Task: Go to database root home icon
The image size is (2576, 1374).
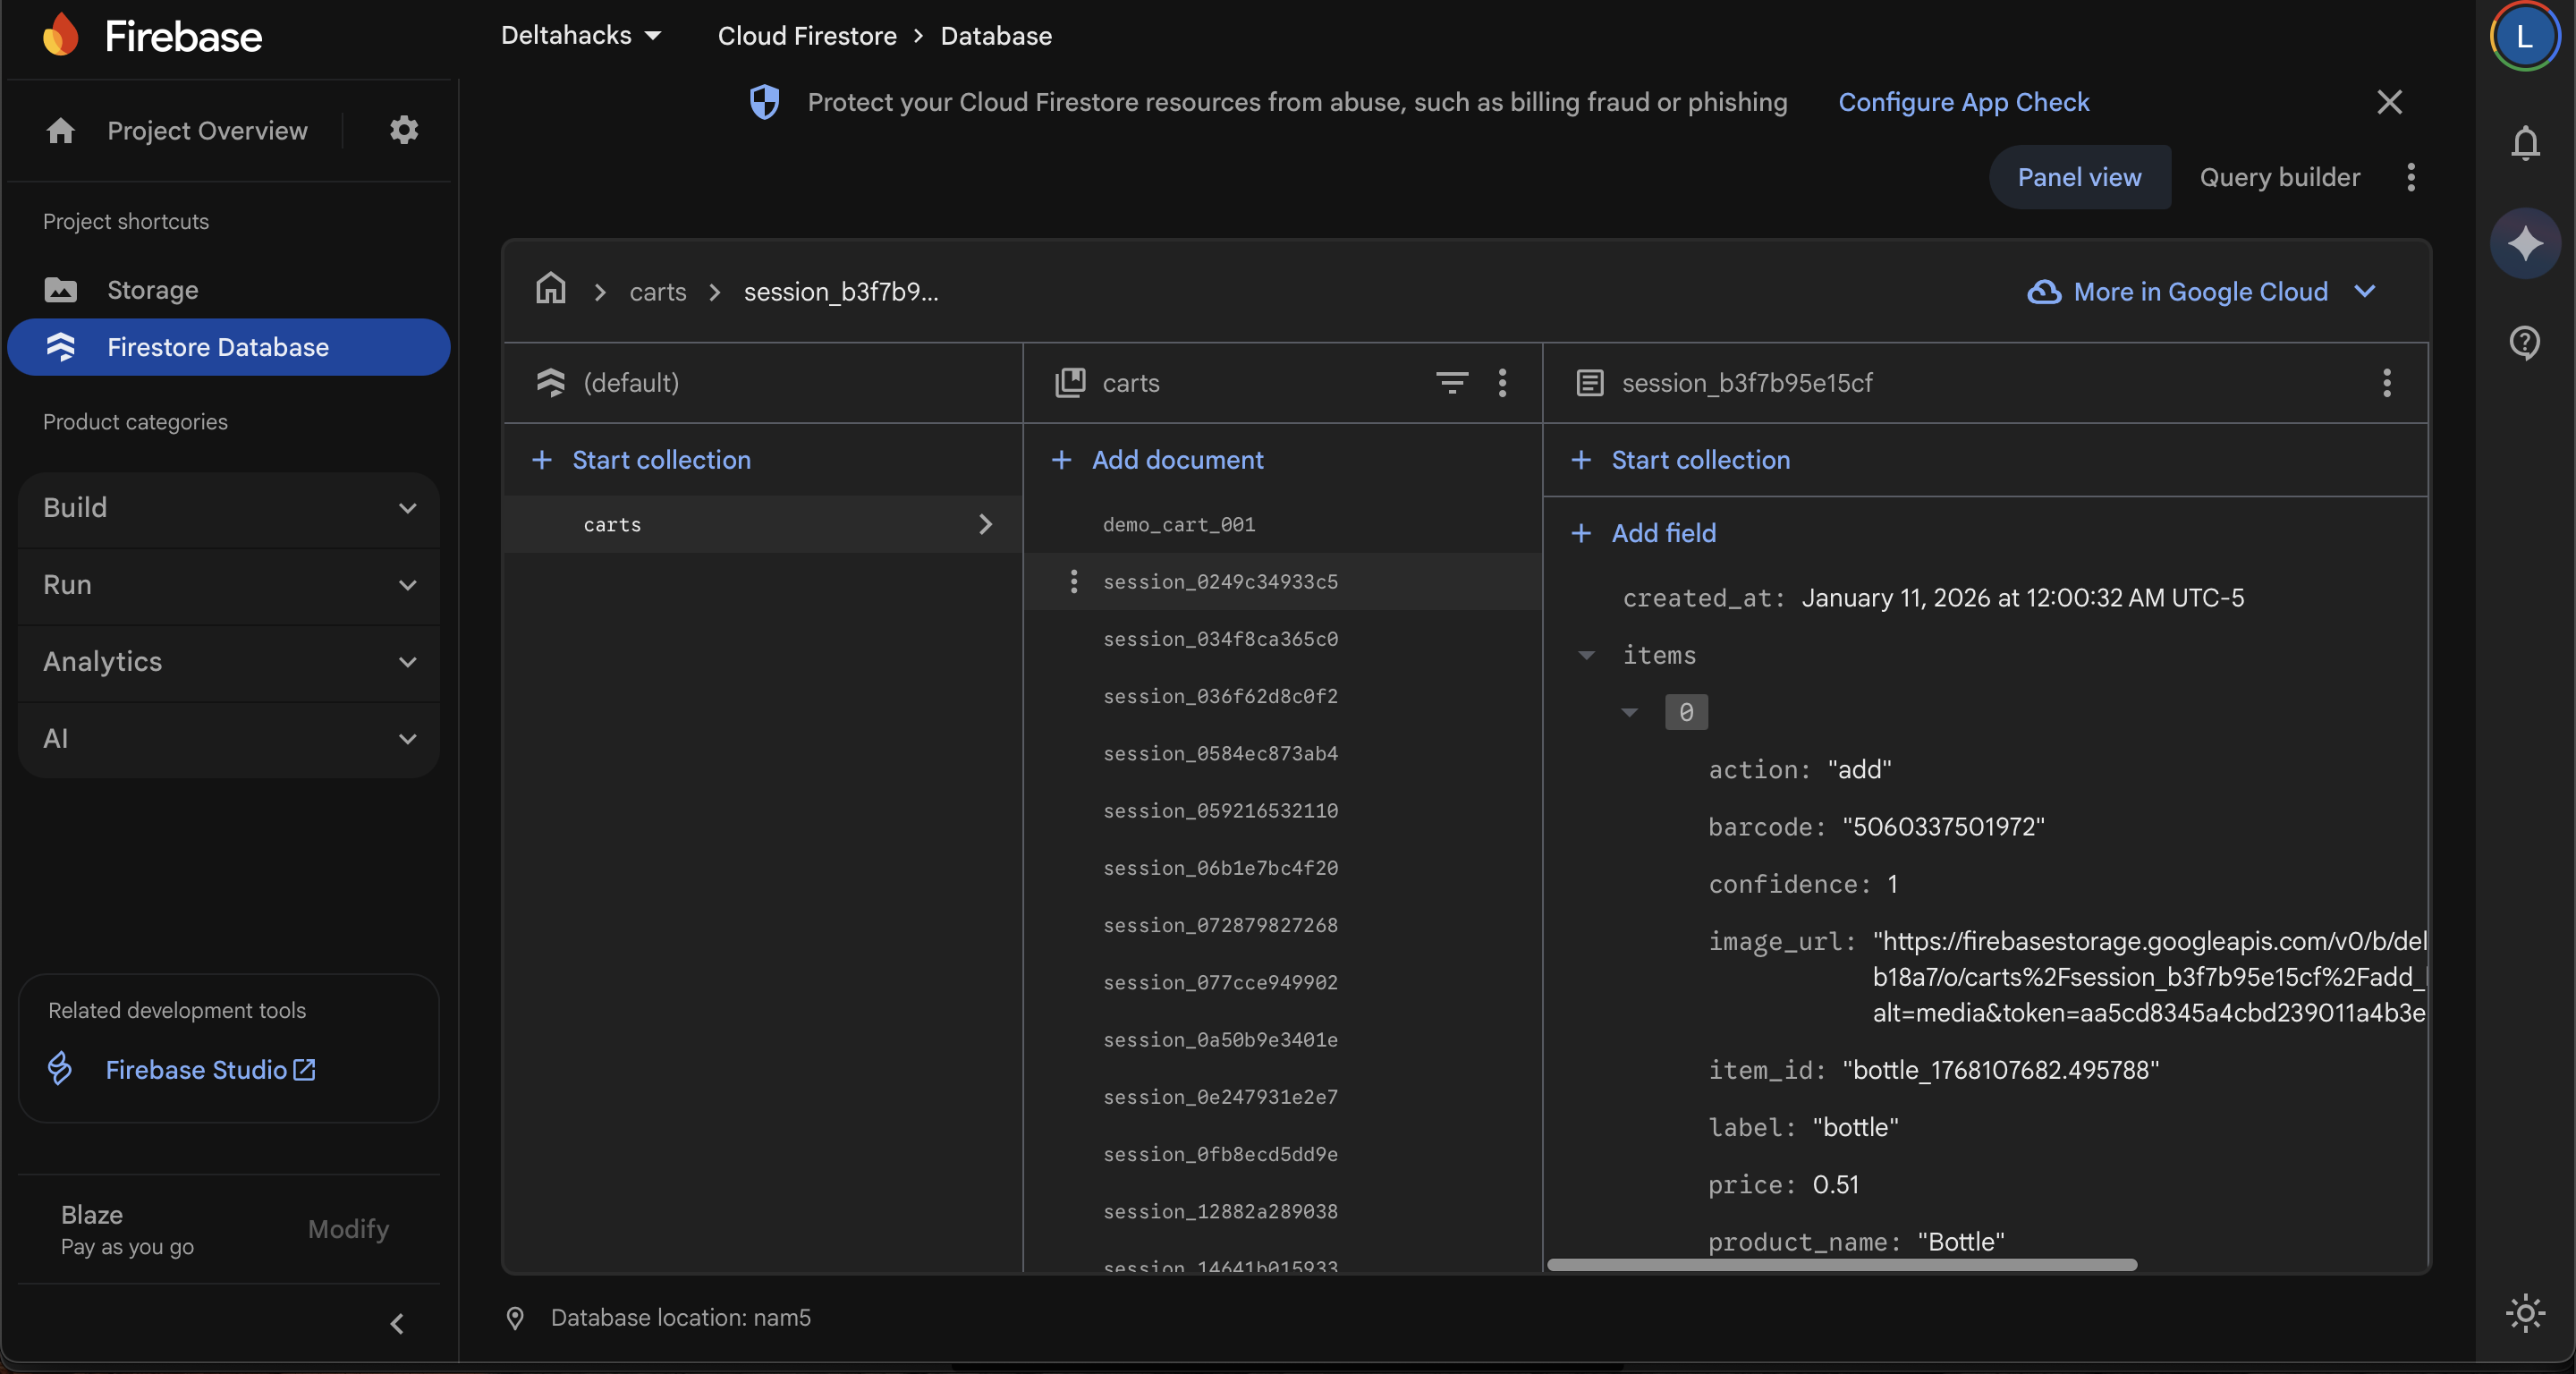Action: pyautogui.click(x=550, y=290)
